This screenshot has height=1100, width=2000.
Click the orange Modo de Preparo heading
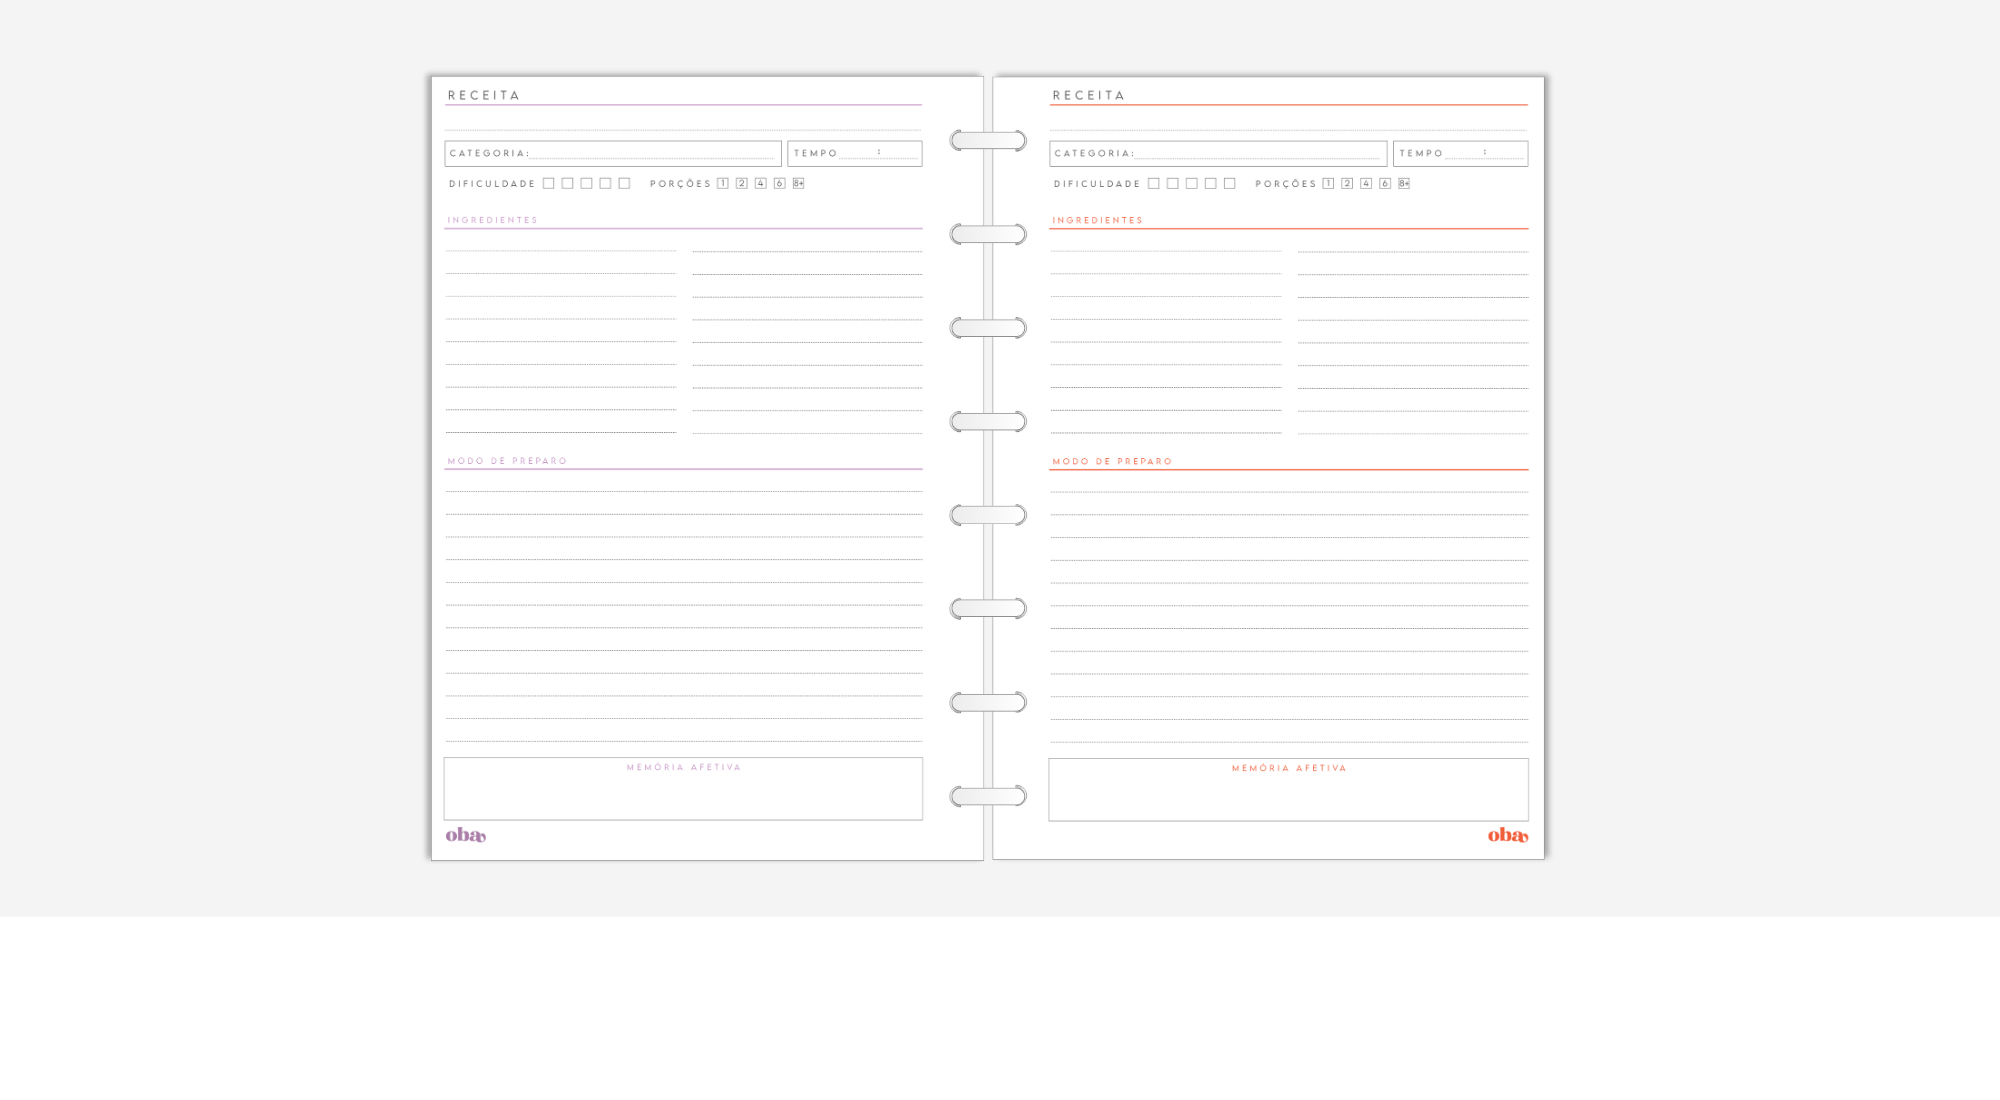pyautogui.click(x=1112, y=461)
